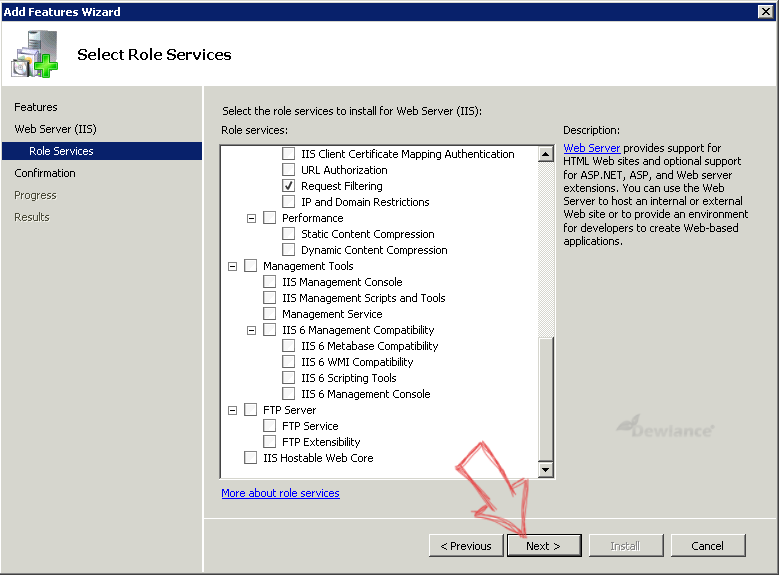This screenshot has width=779, height=575.
Task: Enable the FTP Service checkbox
Action: [269, 425]
